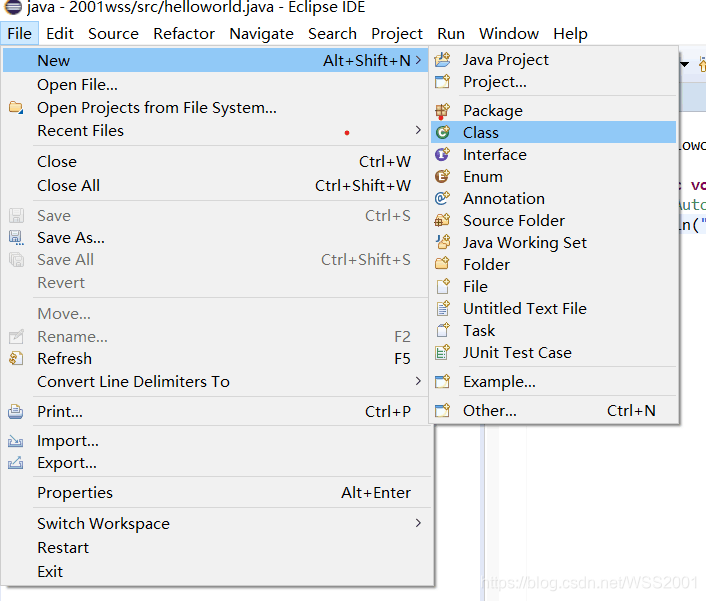Click the Project... wizard icon
This screenshot has height=601, width=706.
443,81
